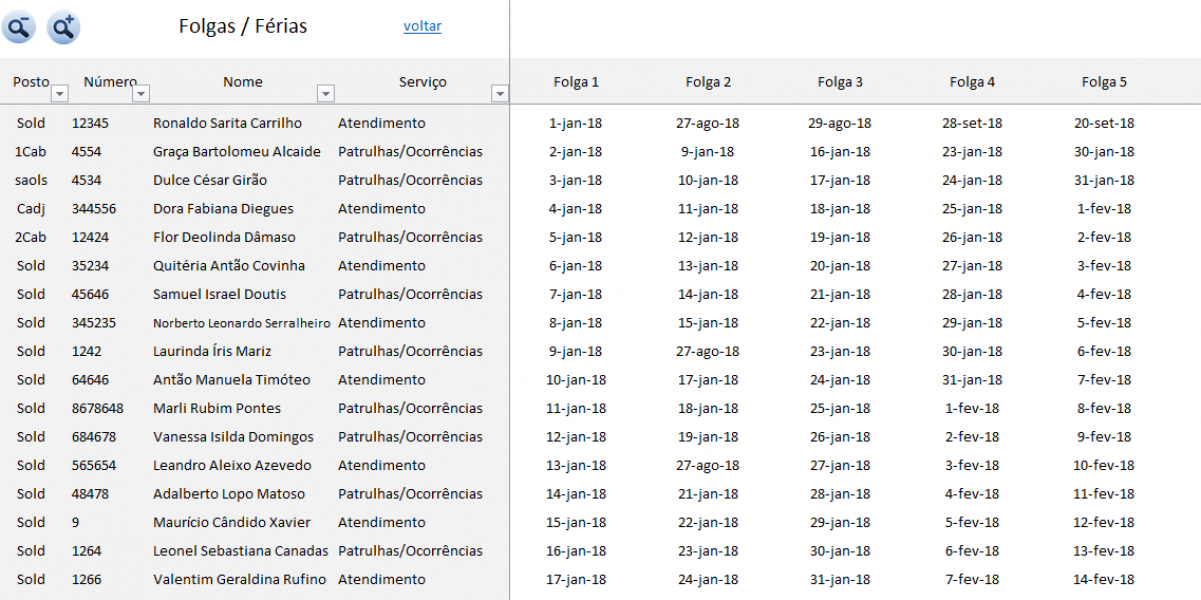Click the Folgas / Férias title
The height and width of the screenshot is (600, 1201).
243,26
